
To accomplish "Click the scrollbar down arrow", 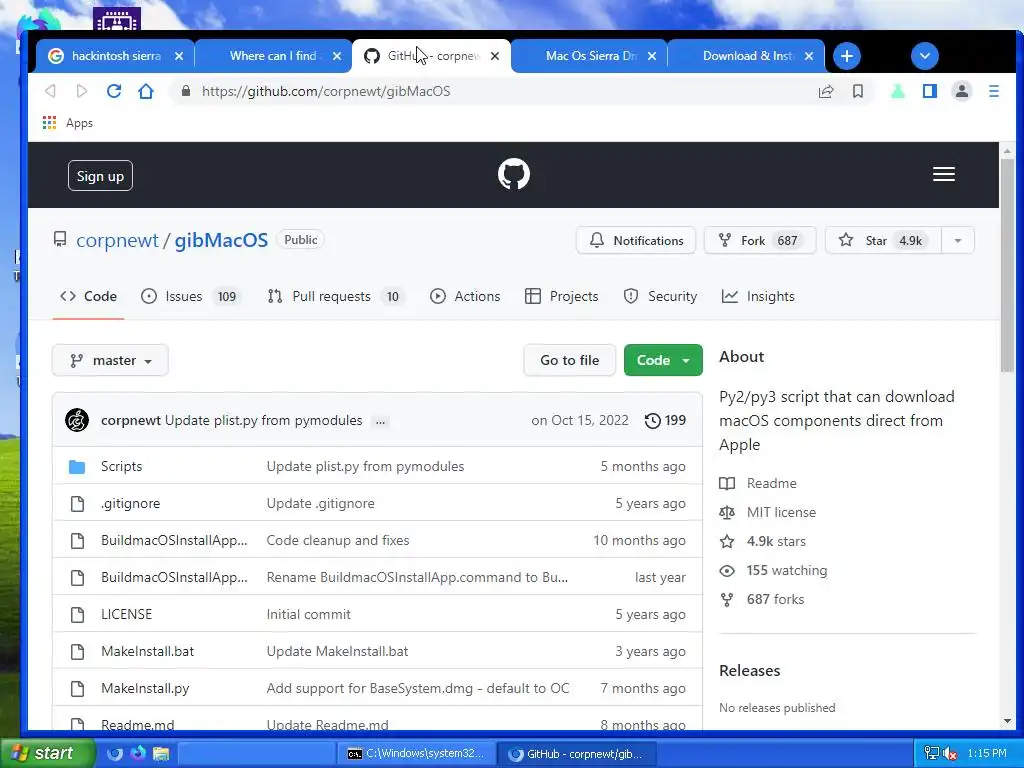I will point(1007,721).
